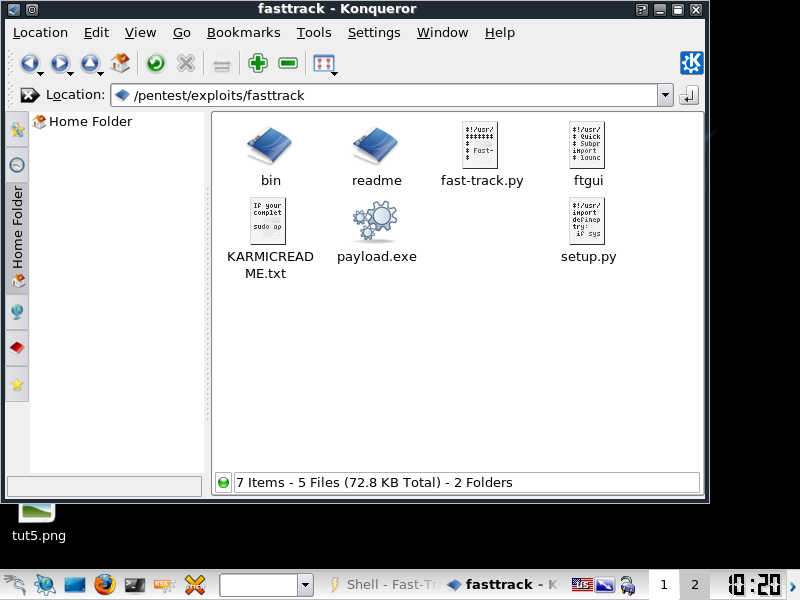Open the Edit menu
This screenshot has height=600, width=800.
click(96, 33)
